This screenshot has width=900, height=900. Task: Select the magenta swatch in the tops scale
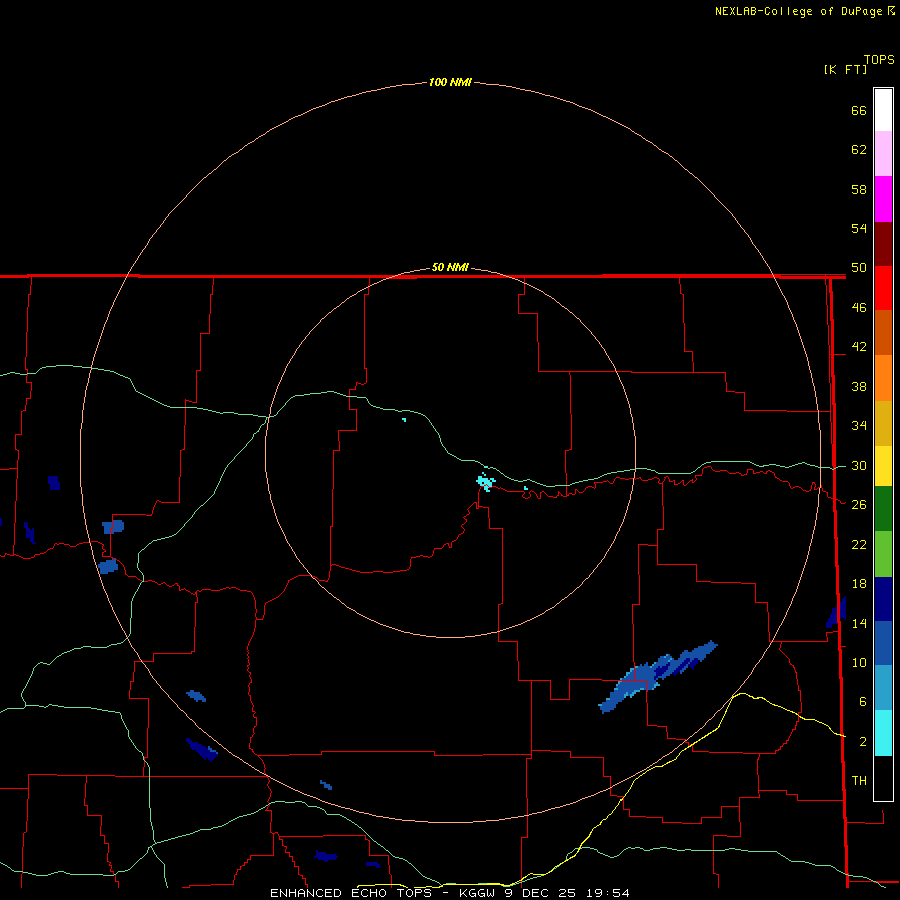click(x=883, y=199)
